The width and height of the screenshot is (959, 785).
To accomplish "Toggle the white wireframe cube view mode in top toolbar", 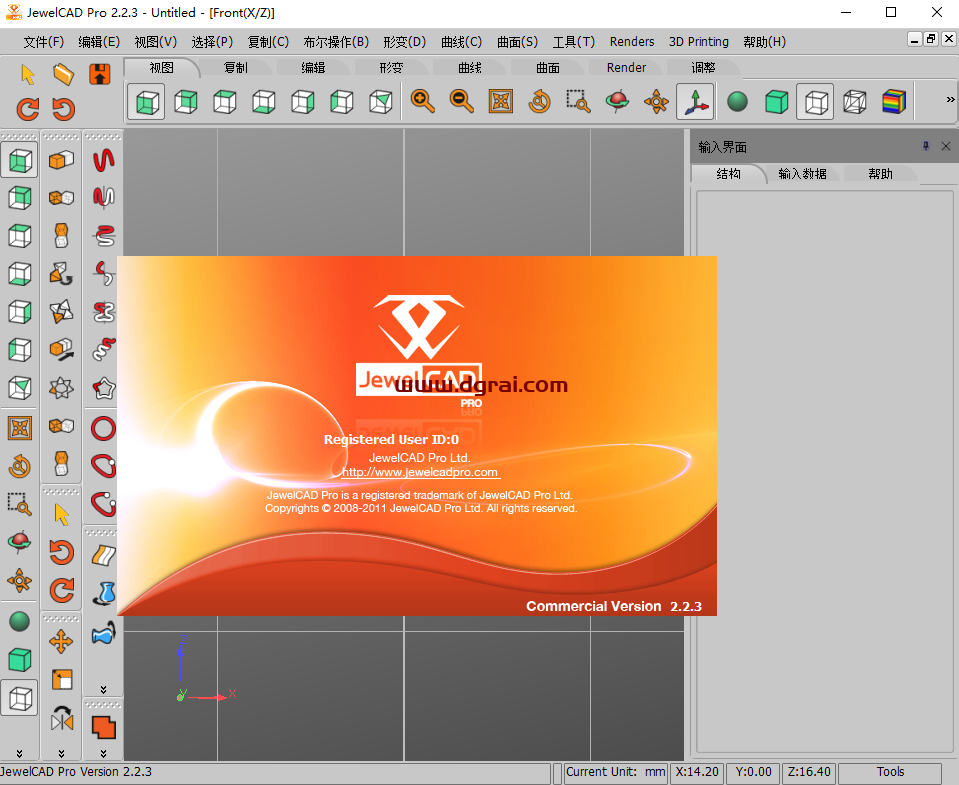I will point(815,101).
